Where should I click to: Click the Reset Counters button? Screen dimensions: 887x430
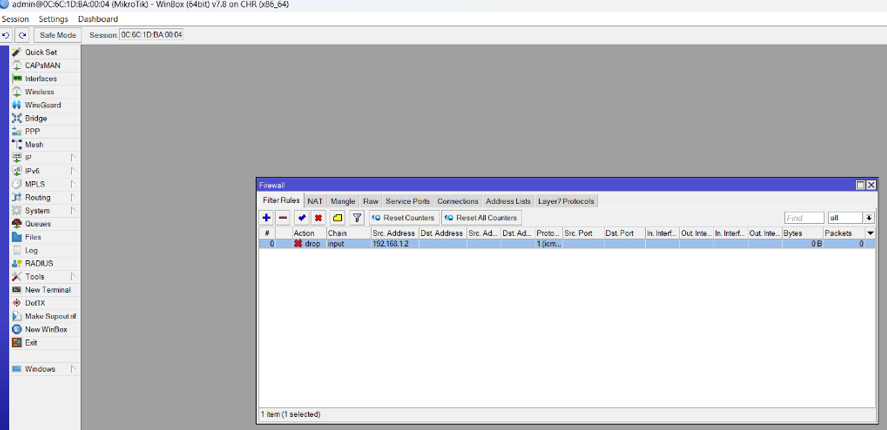point(403,218)
